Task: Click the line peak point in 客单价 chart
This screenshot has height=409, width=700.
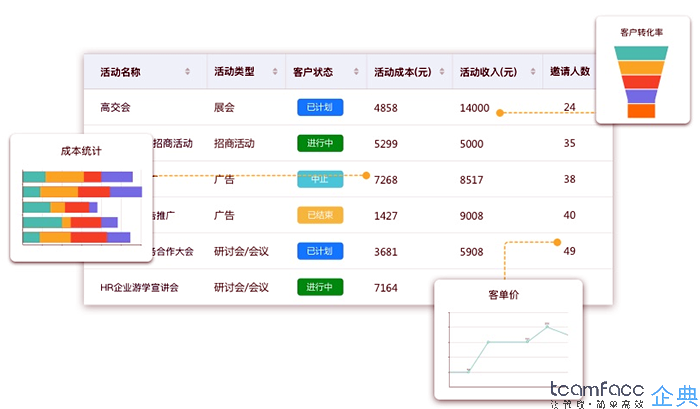Action: (547, 326)
